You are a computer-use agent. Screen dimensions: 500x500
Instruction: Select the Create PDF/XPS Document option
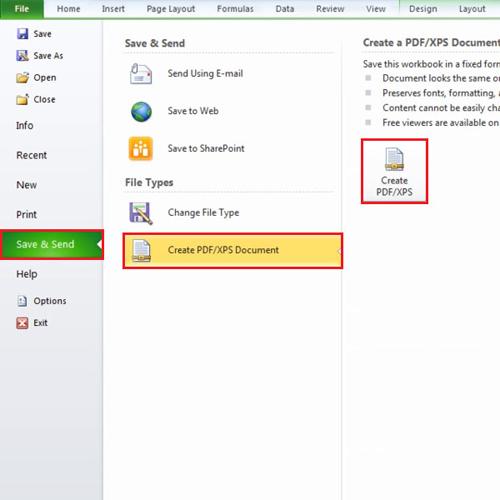pyautogui.click(x=233, y=251)
